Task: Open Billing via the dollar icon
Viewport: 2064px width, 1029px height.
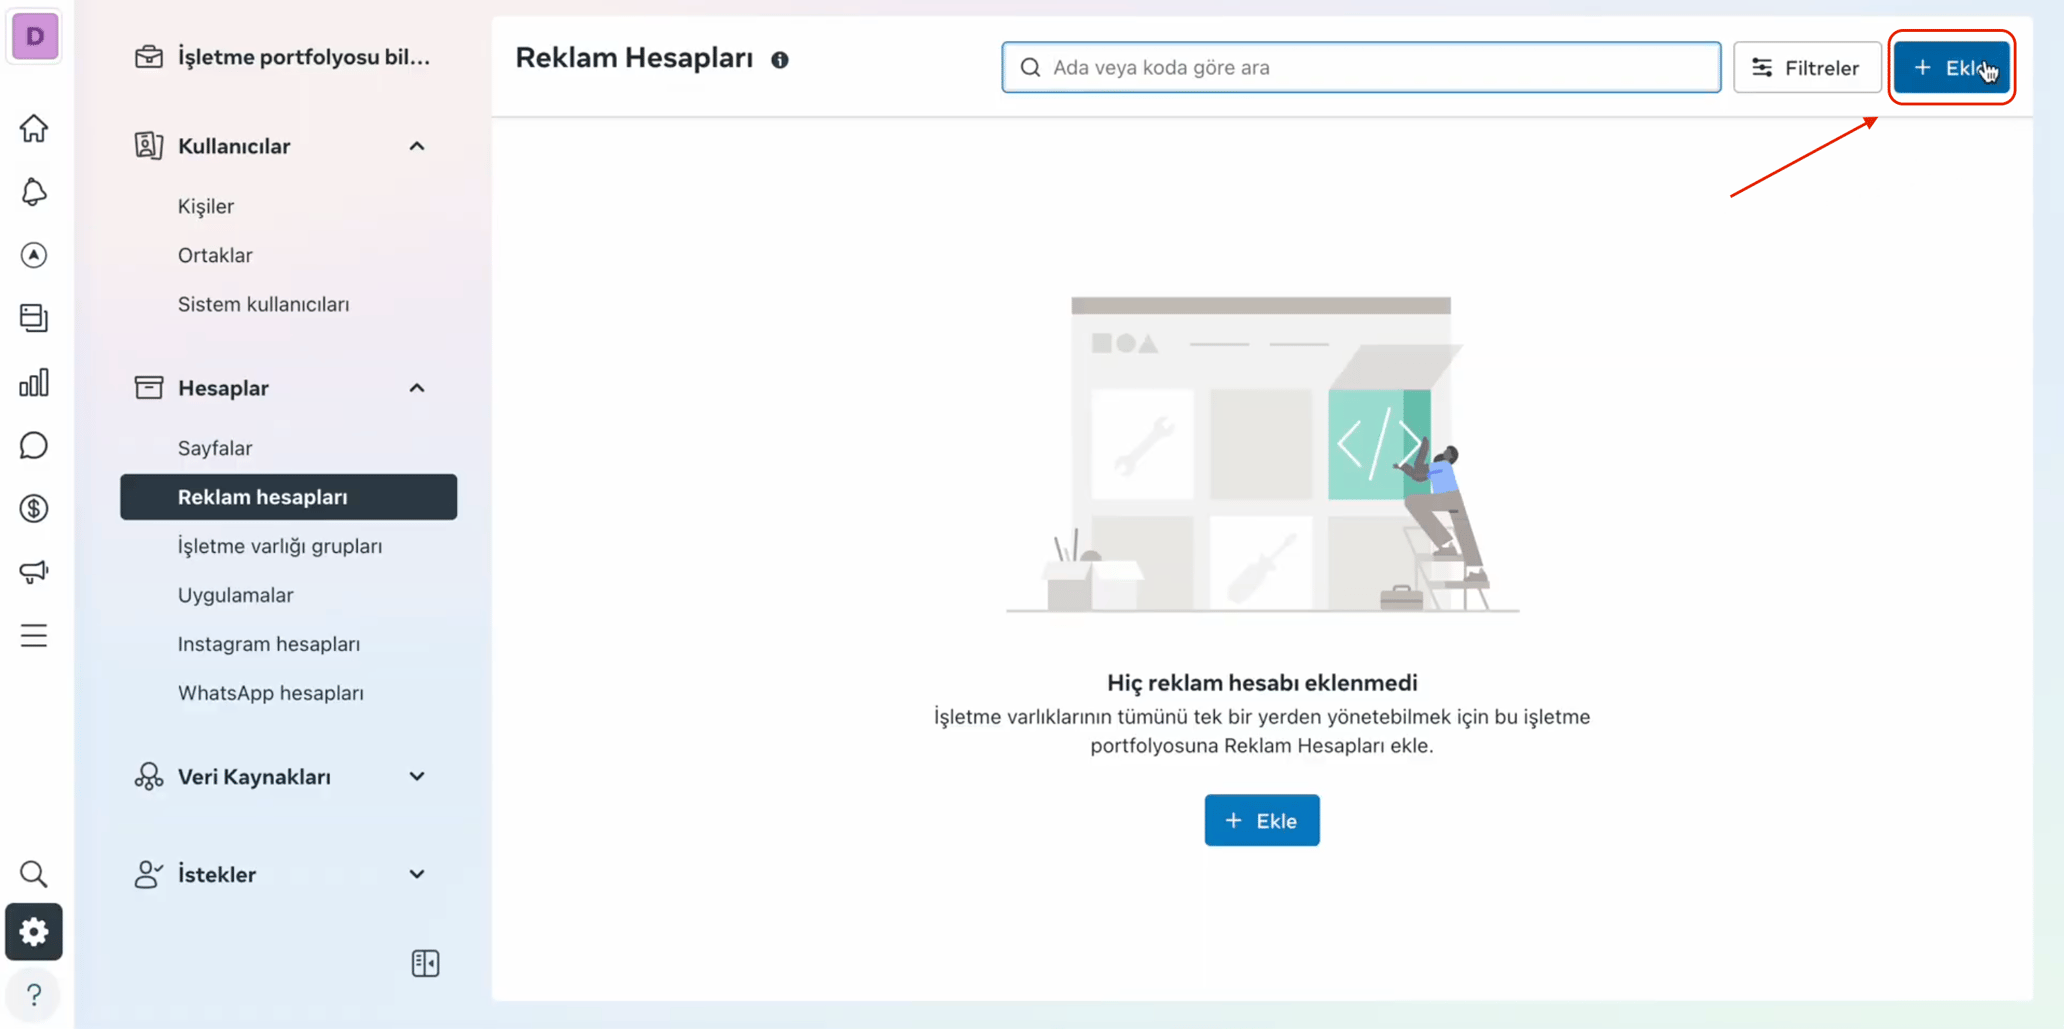Action: 34,508
